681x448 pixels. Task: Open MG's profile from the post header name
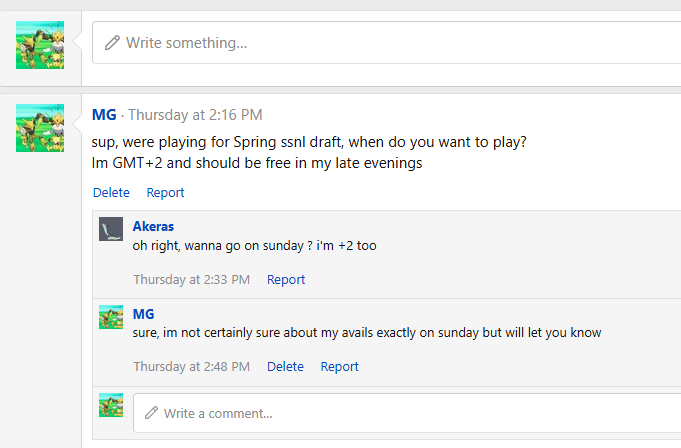(104, 115)
